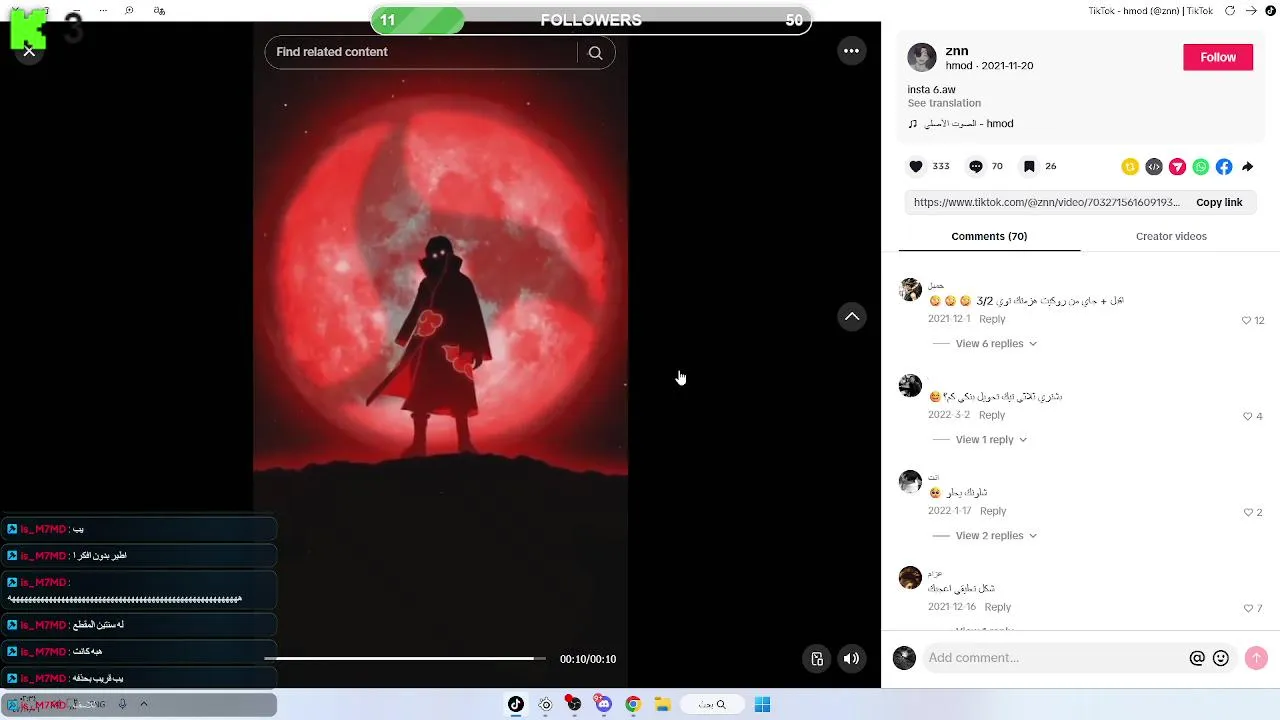Like the comment with 4 likes
This screenshot has height=720, width=1280.
1247,417
